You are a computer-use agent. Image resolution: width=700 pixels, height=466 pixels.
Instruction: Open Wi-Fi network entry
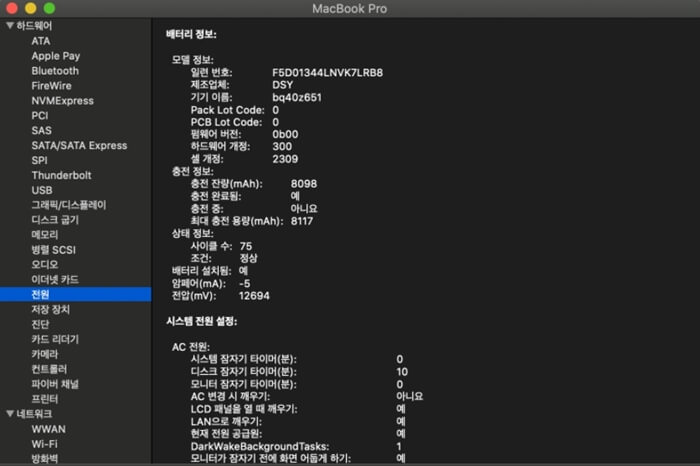pos(45,444)
